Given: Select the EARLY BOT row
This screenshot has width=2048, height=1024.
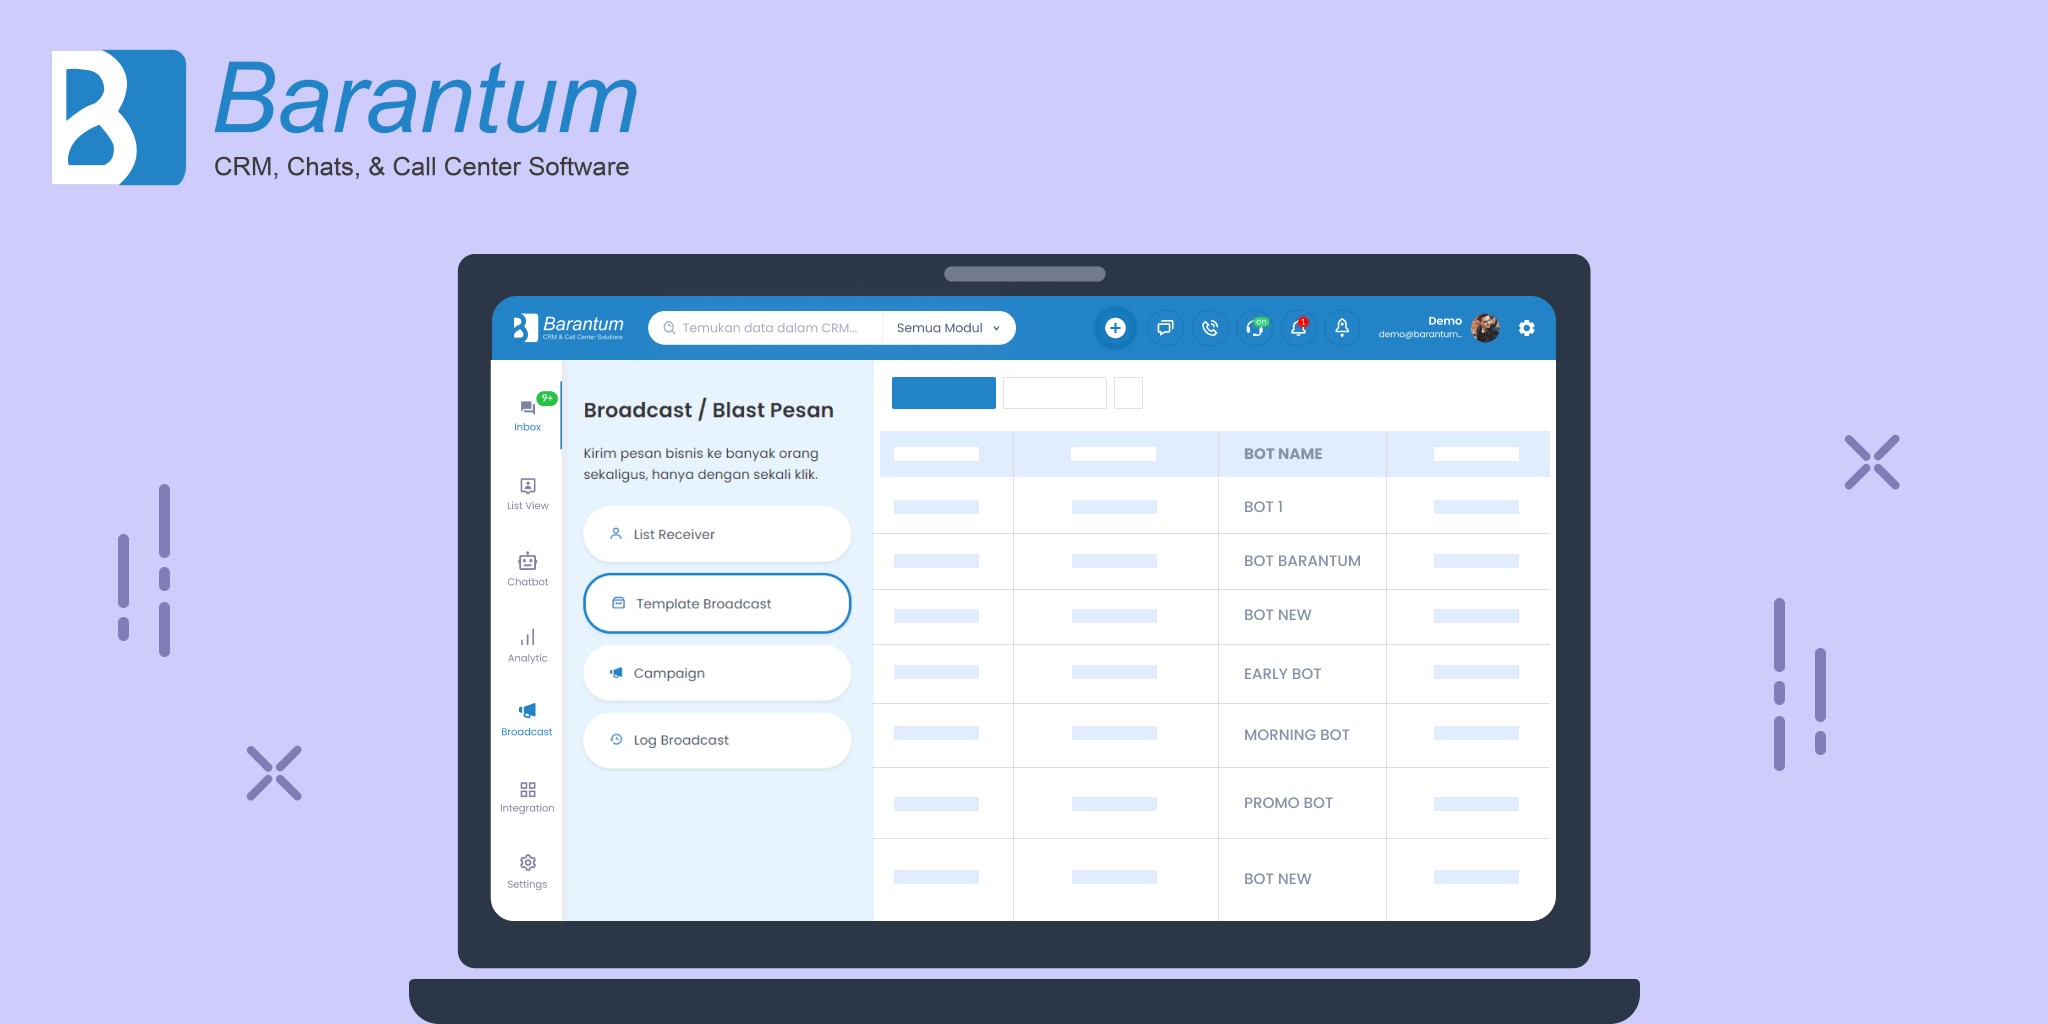Looking at the screenshot, I should pyautogui.click(x=1214, y=674).
